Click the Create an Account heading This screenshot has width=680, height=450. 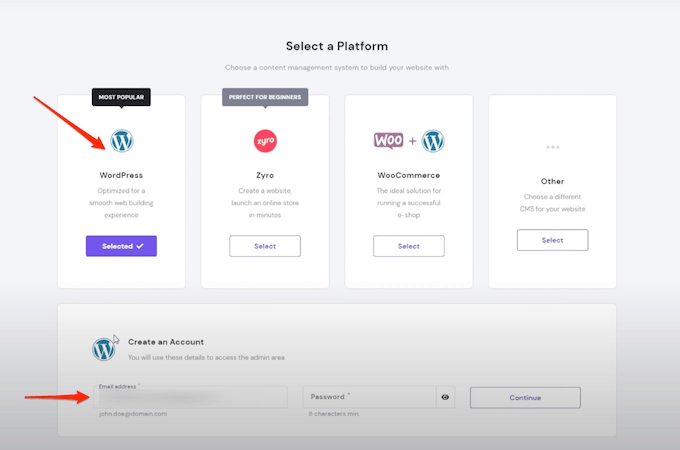(164, 342)
